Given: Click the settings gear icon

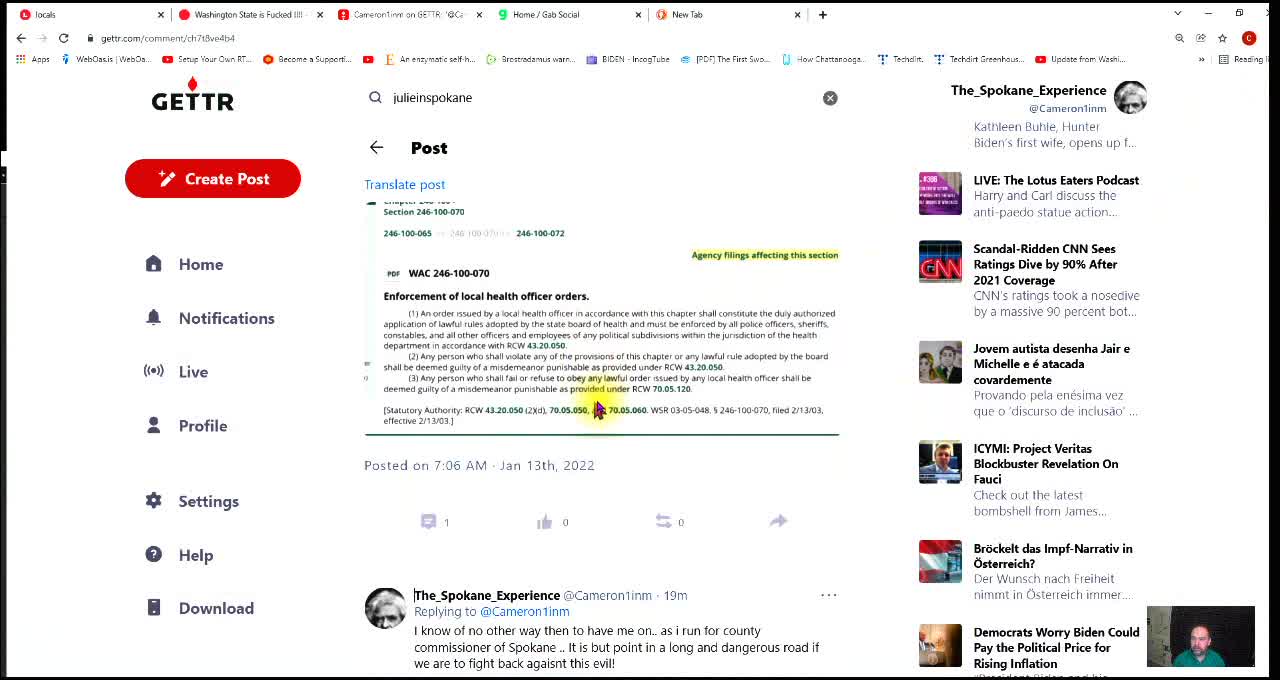Looking at the screenshot, I should tap(153, 500).
